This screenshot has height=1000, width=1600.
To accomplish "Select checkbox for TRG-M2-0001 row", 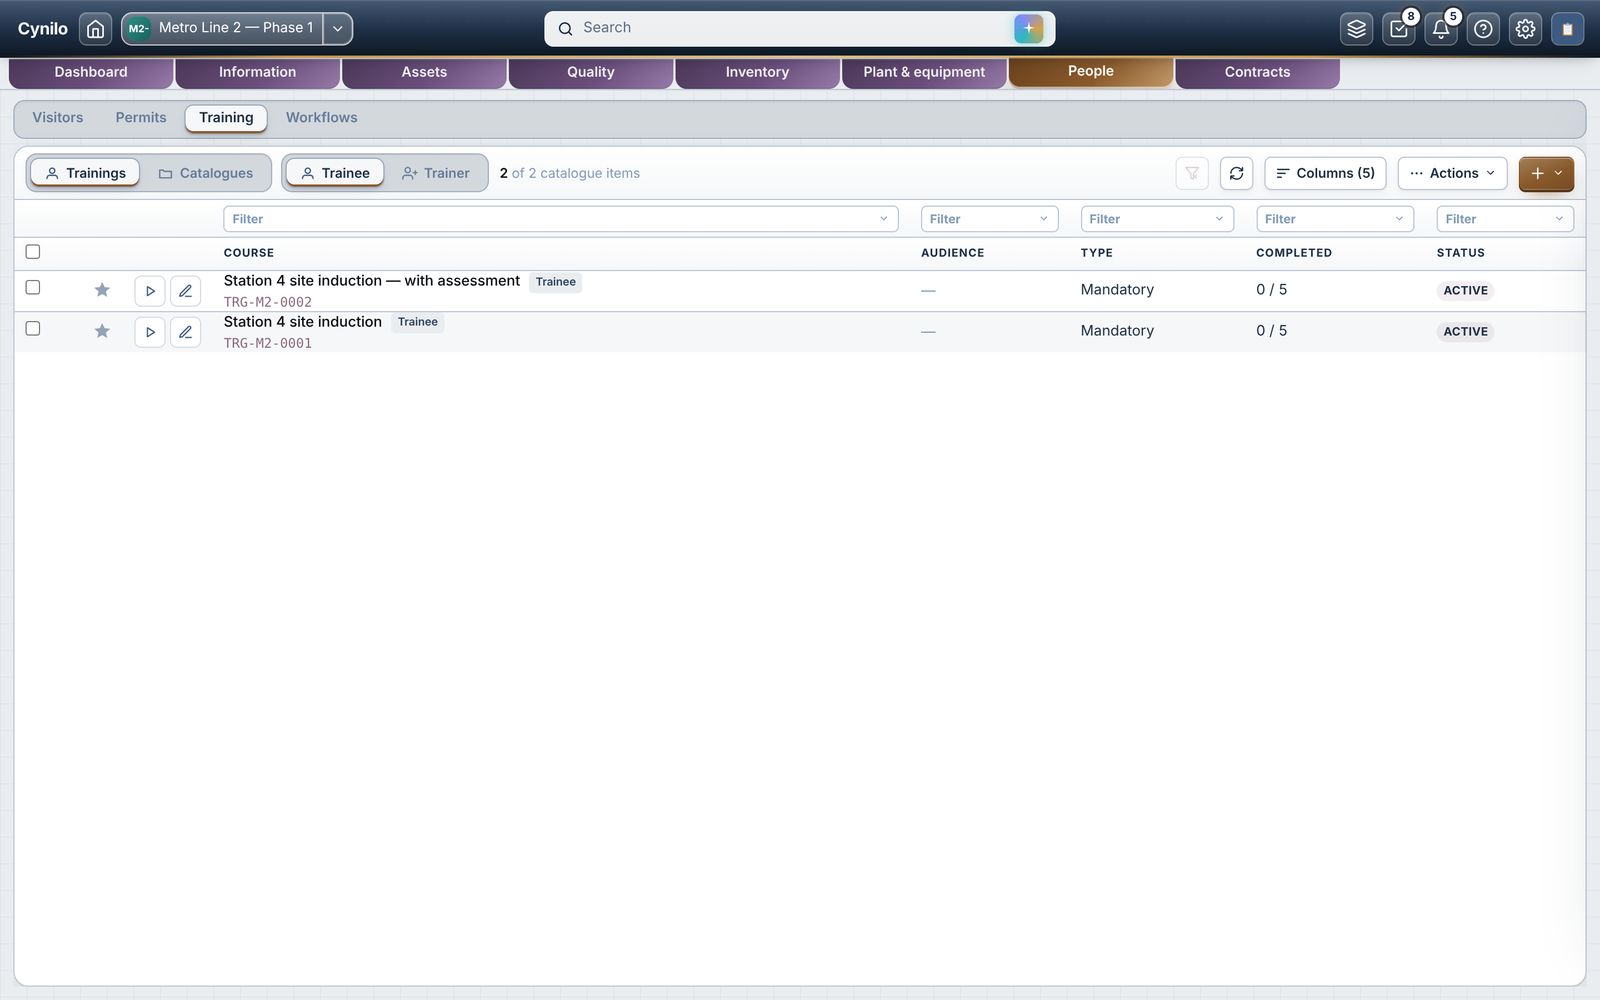I will (x=33, y=329).
